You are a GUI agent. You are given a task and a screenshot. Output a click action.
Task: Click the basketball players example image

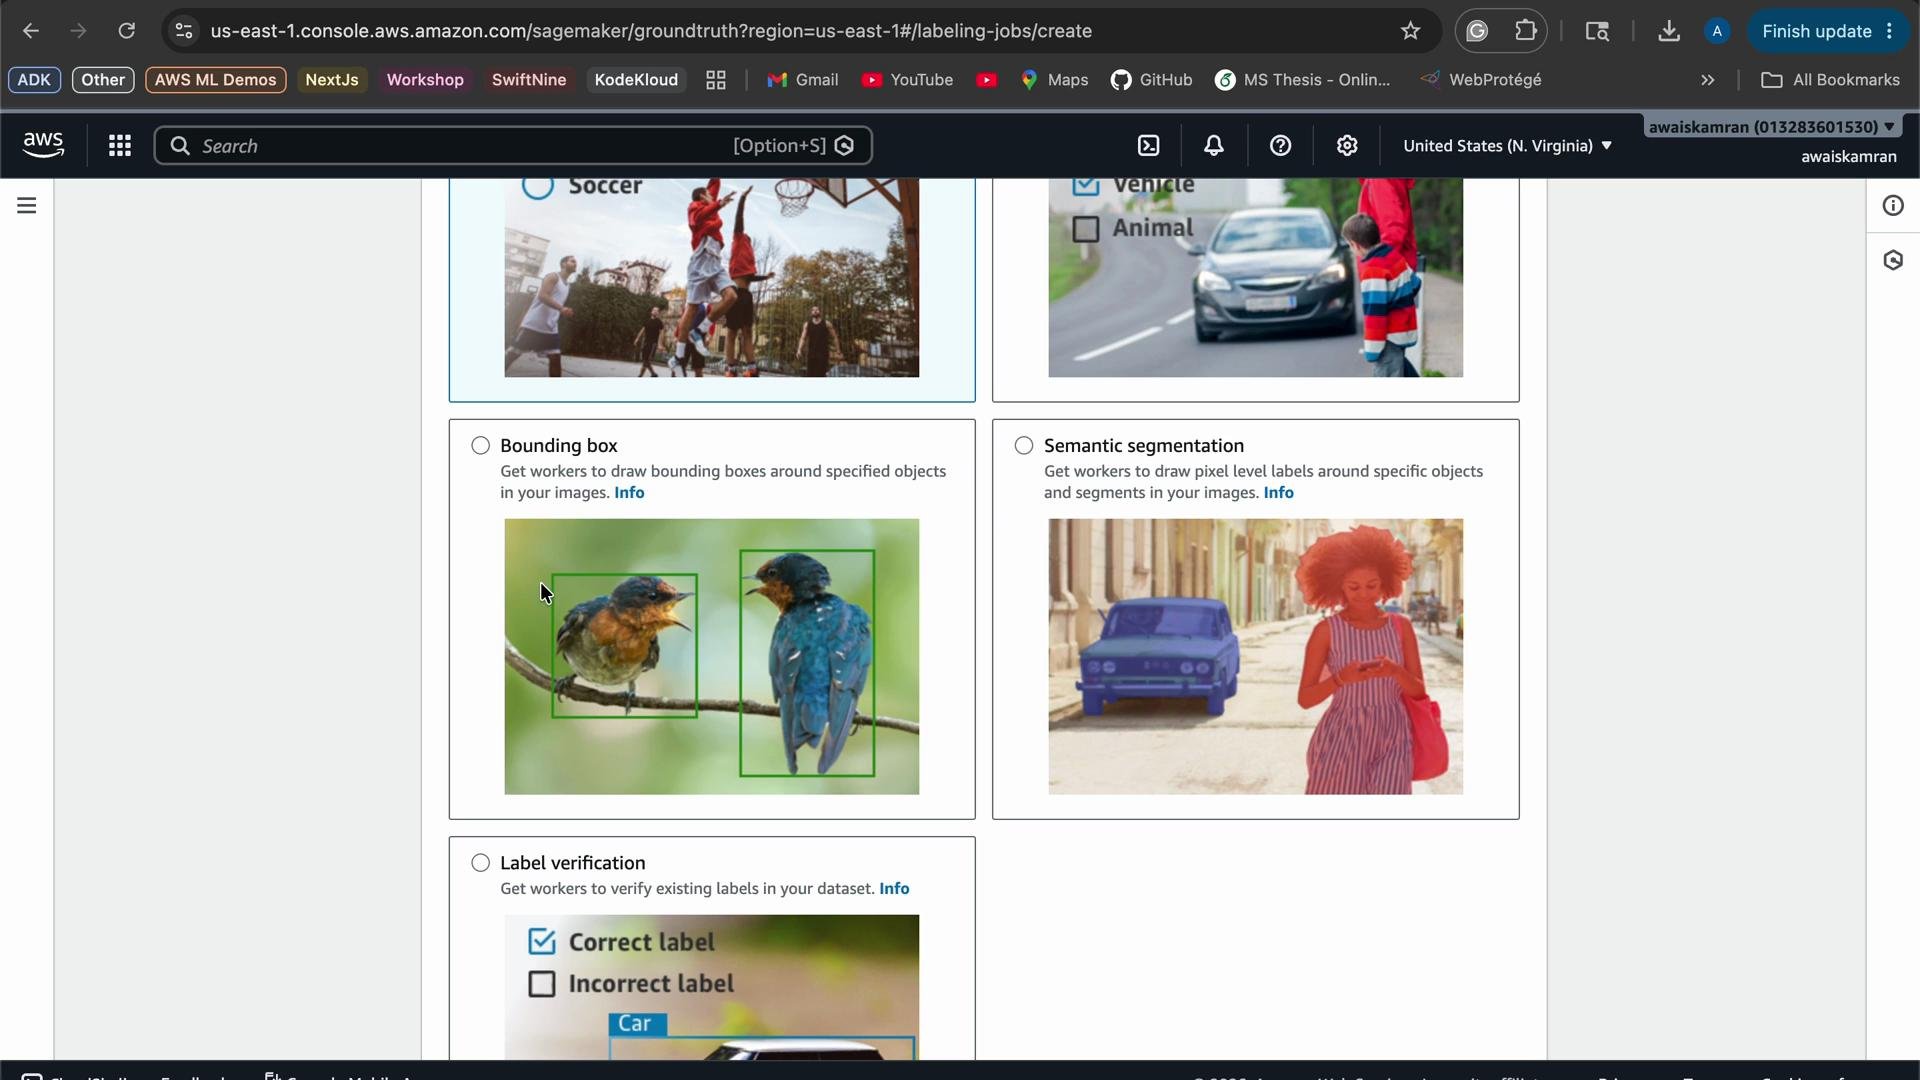pyautogui.click(x=711, y=278)
